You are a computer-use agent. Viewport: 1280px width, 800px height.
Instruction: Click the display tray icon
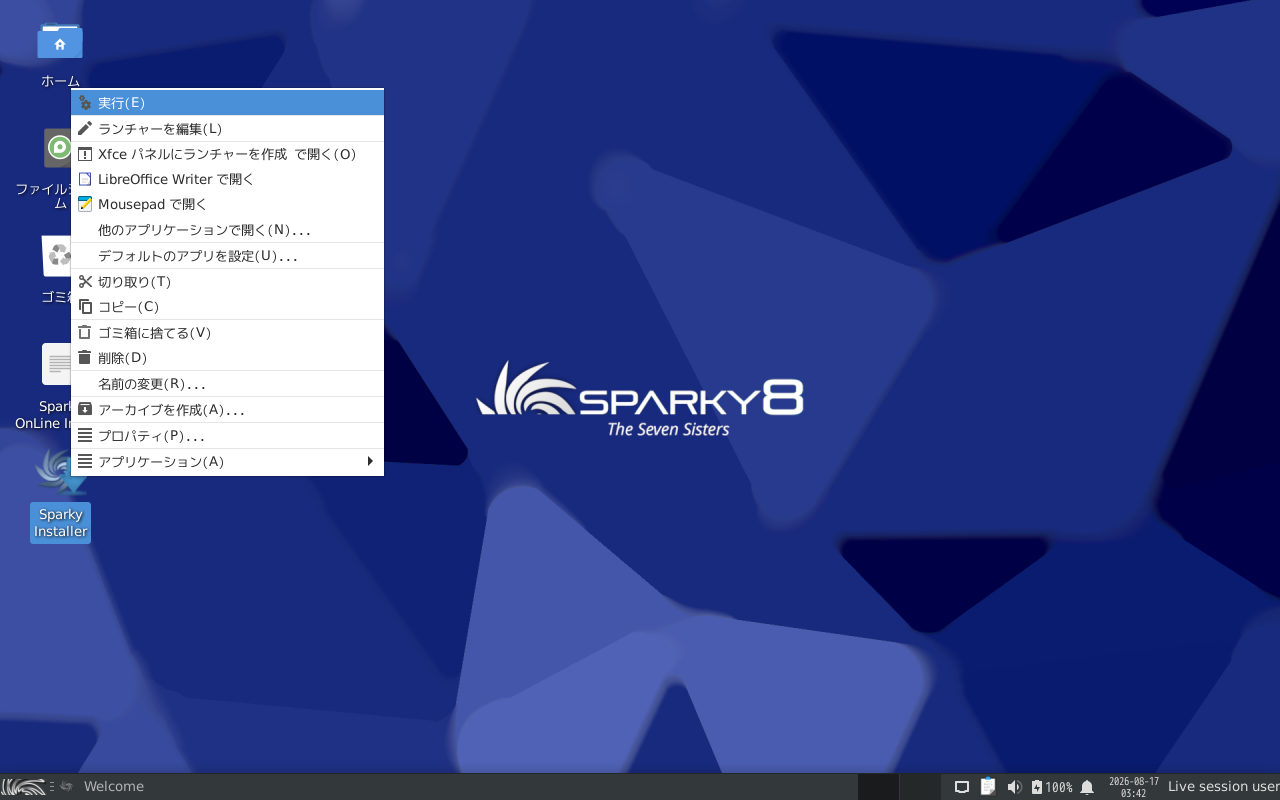point(962,787)
